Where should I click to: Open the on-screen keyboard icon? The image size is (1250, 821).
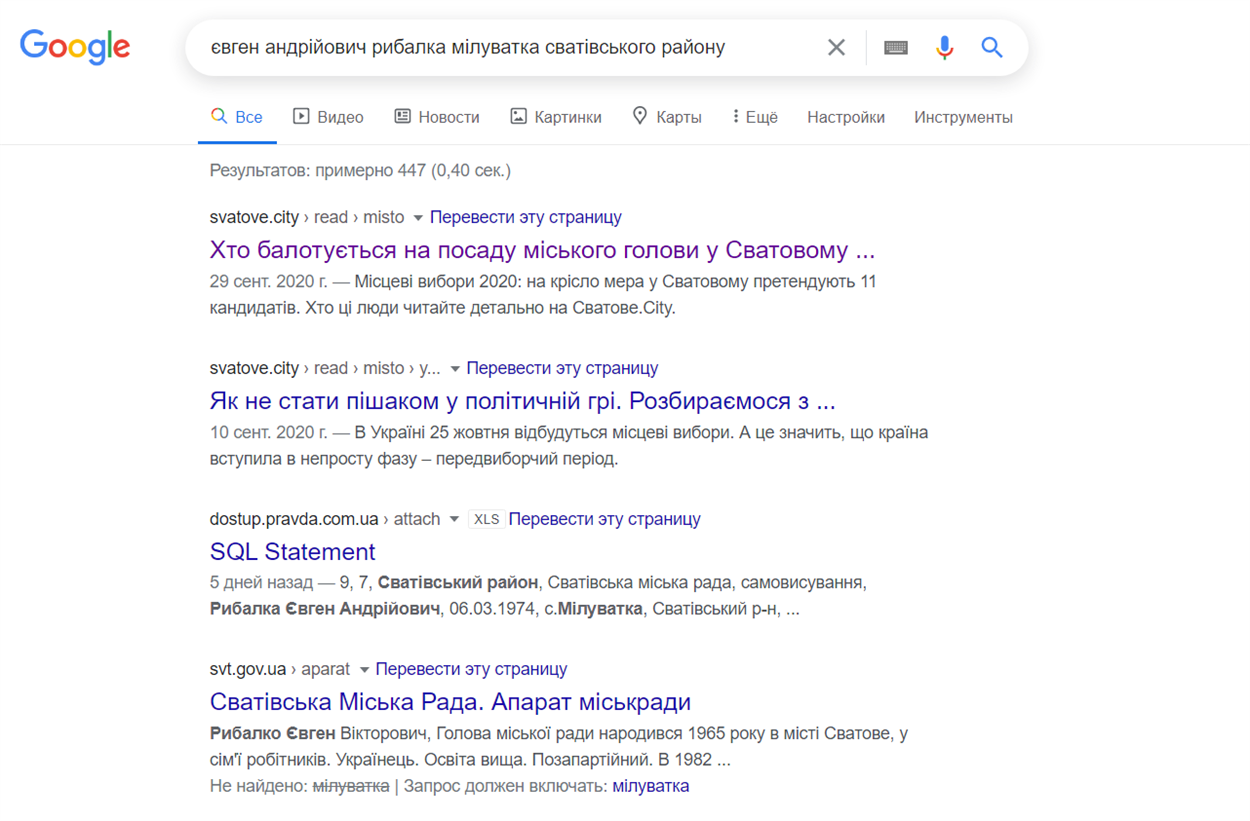tap(896, 47)
